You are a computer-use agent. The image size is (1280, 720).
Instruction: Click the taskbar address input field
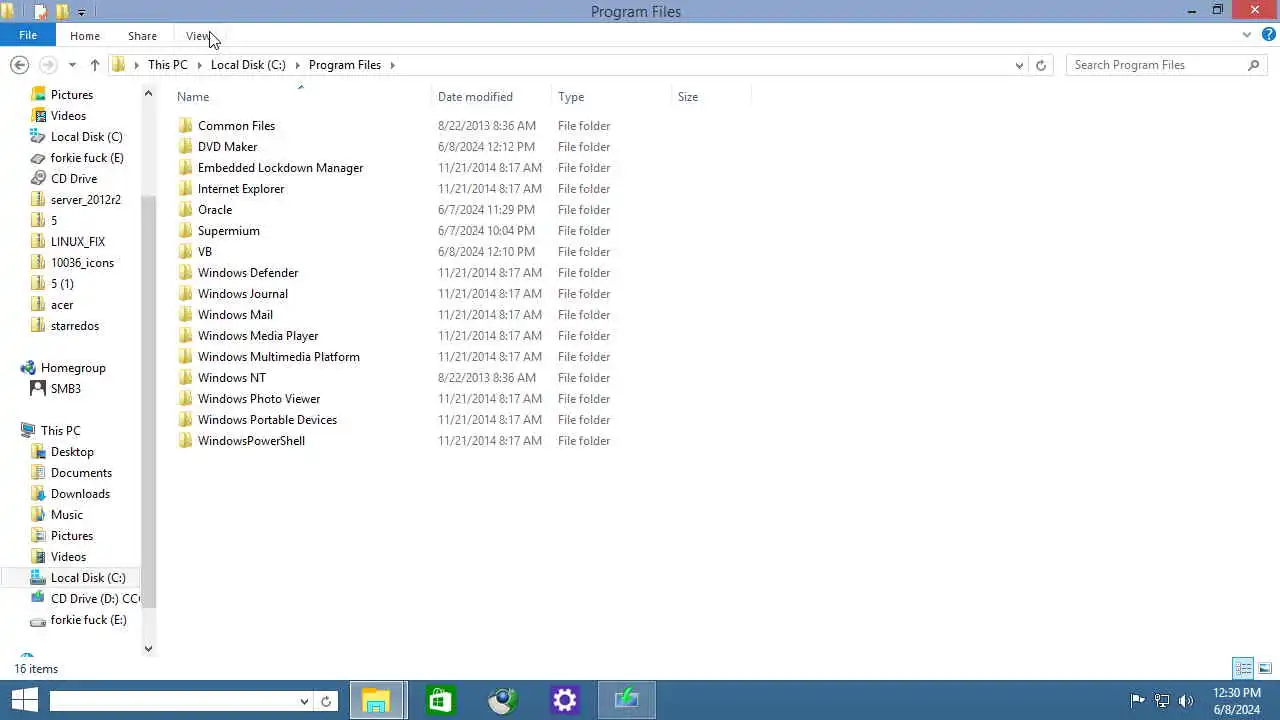point(173,701)
